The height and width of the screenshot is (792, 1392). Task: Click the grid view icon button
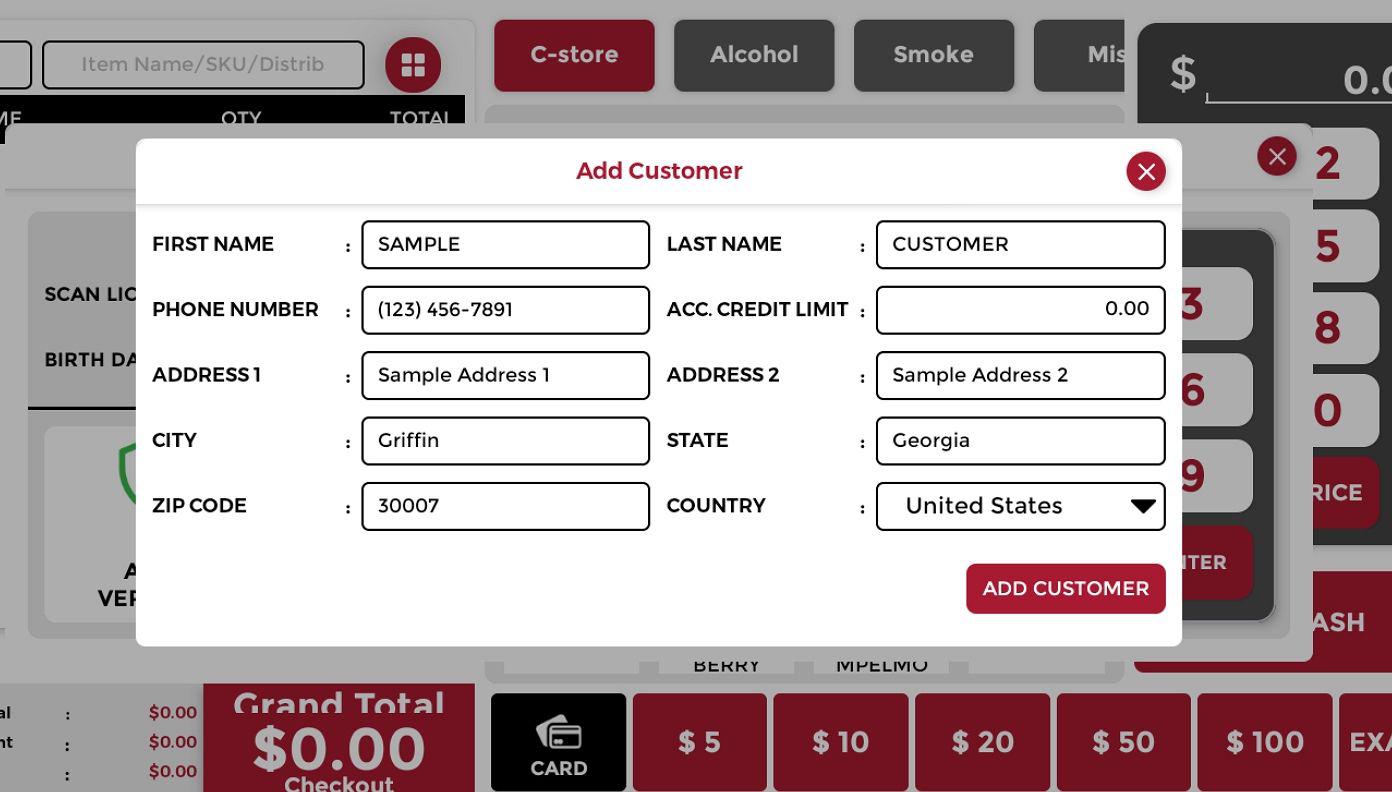click(413, 65)
